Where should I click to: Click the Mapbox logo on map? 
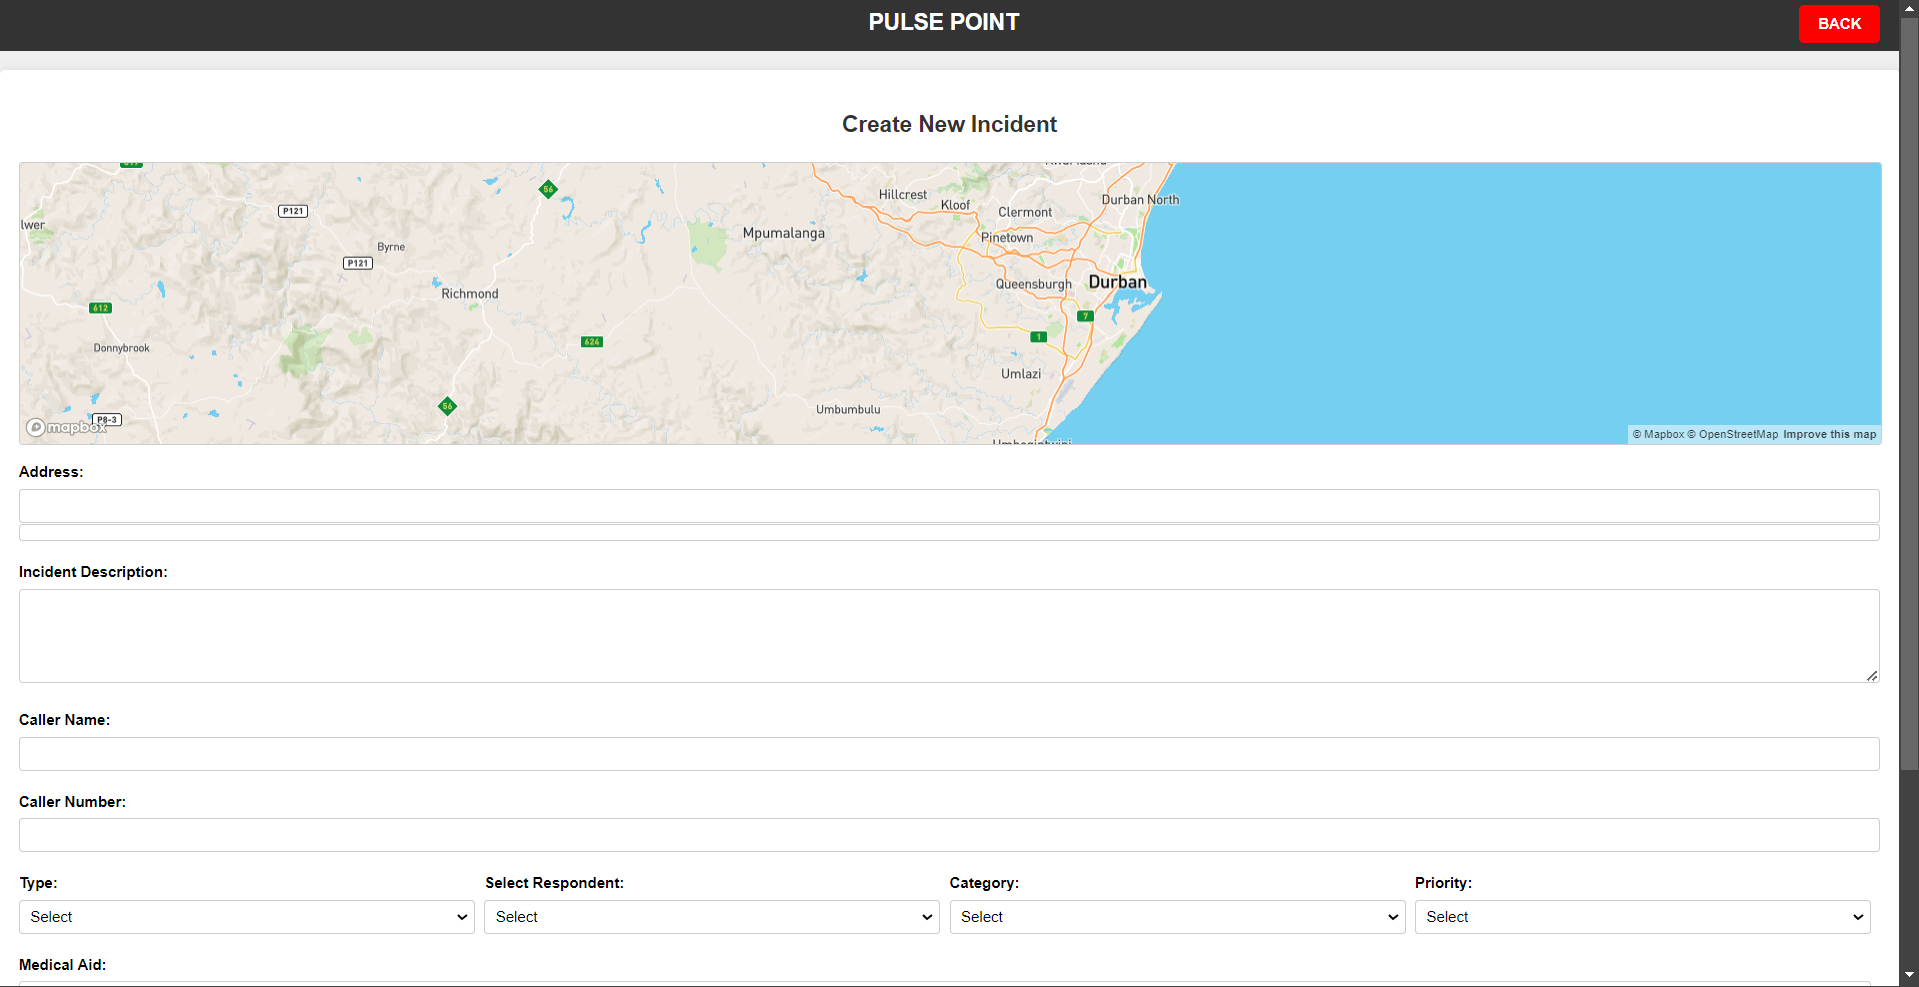pyautogui.click(x=66, y=427)
